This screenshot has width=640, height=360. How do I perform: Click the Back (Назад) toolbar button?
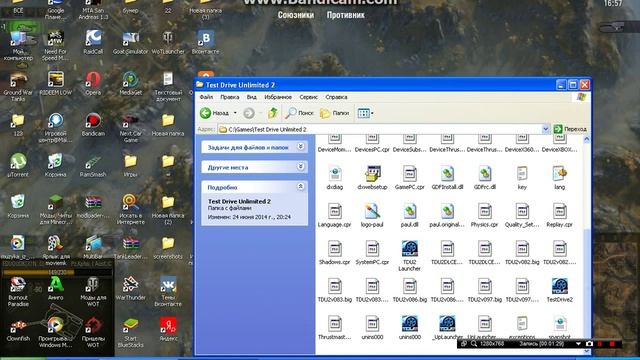tap(214, 113)
